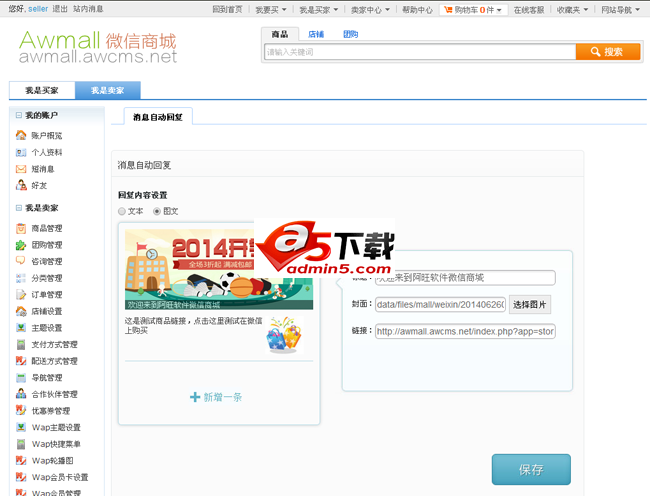Go to 回到首页 link
The width and height of the screenshot is (650, 496).
click(227, 10)
